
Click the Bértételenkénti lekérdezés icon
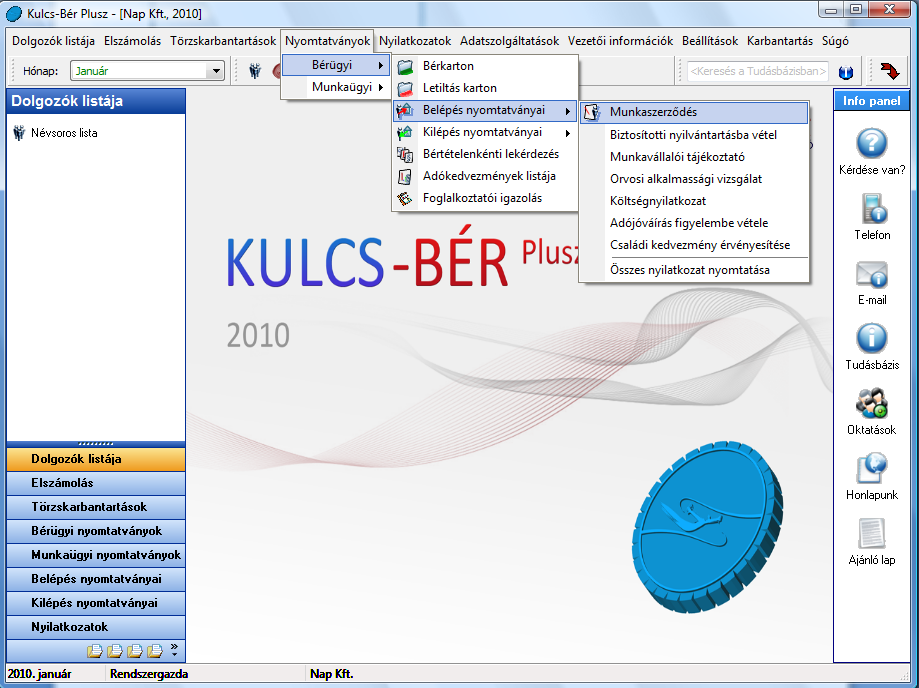(405, 155)
